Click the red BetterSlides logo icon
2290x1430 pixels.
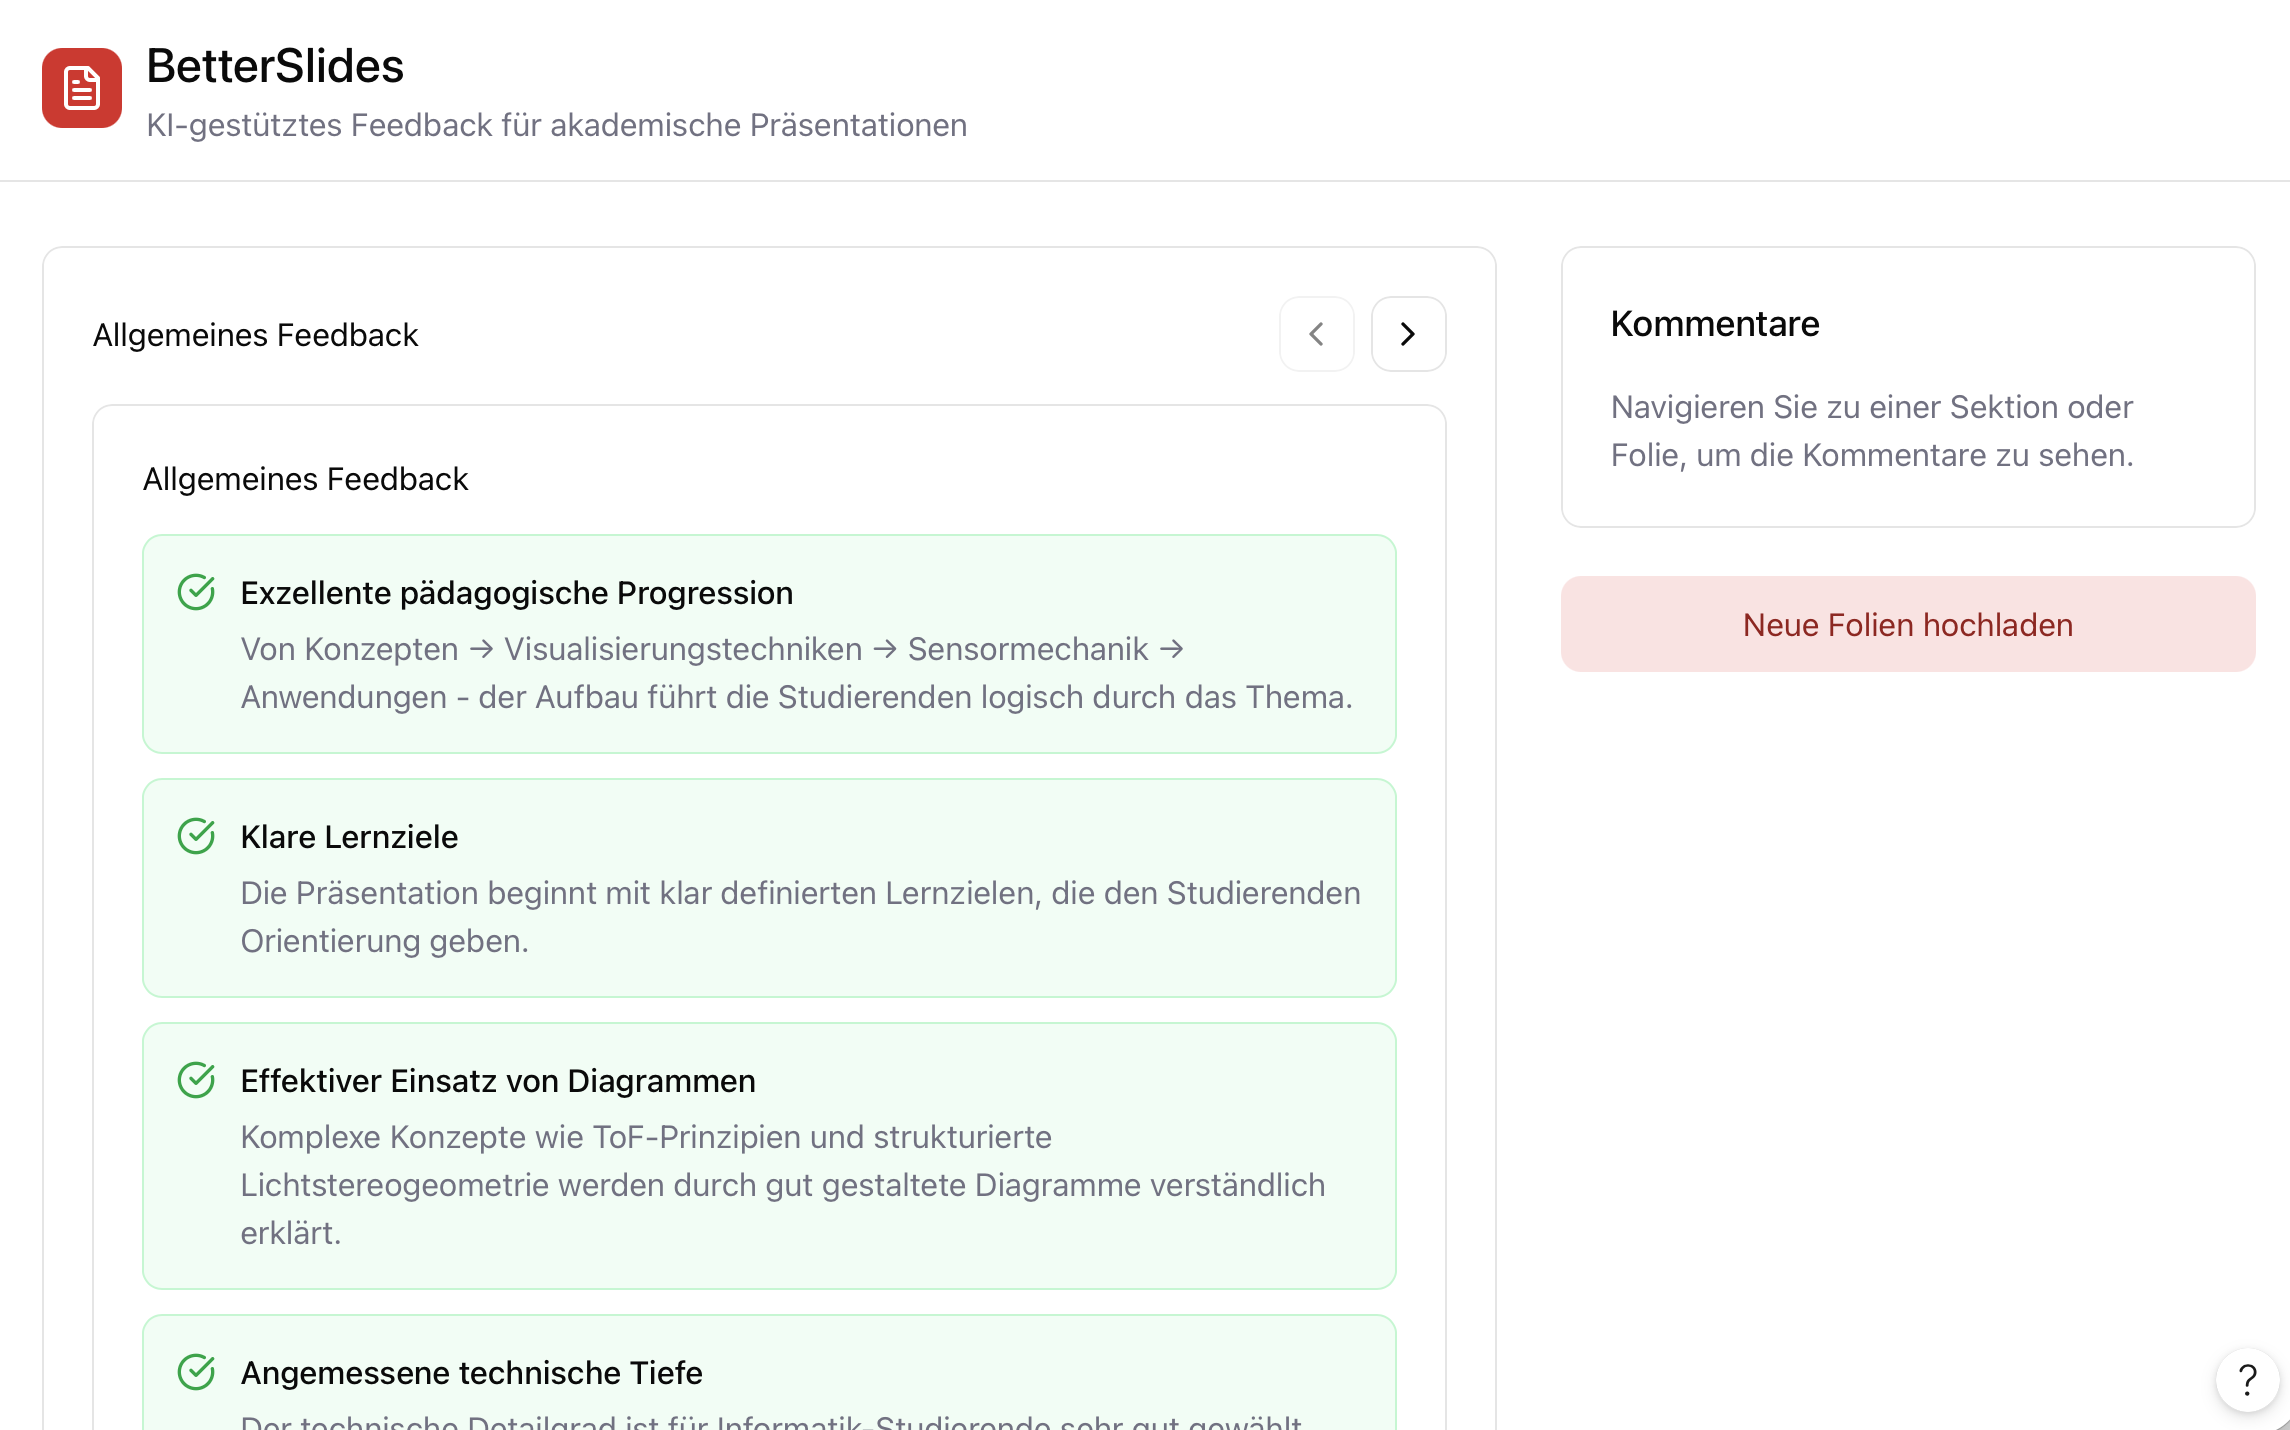click(82, 88)
